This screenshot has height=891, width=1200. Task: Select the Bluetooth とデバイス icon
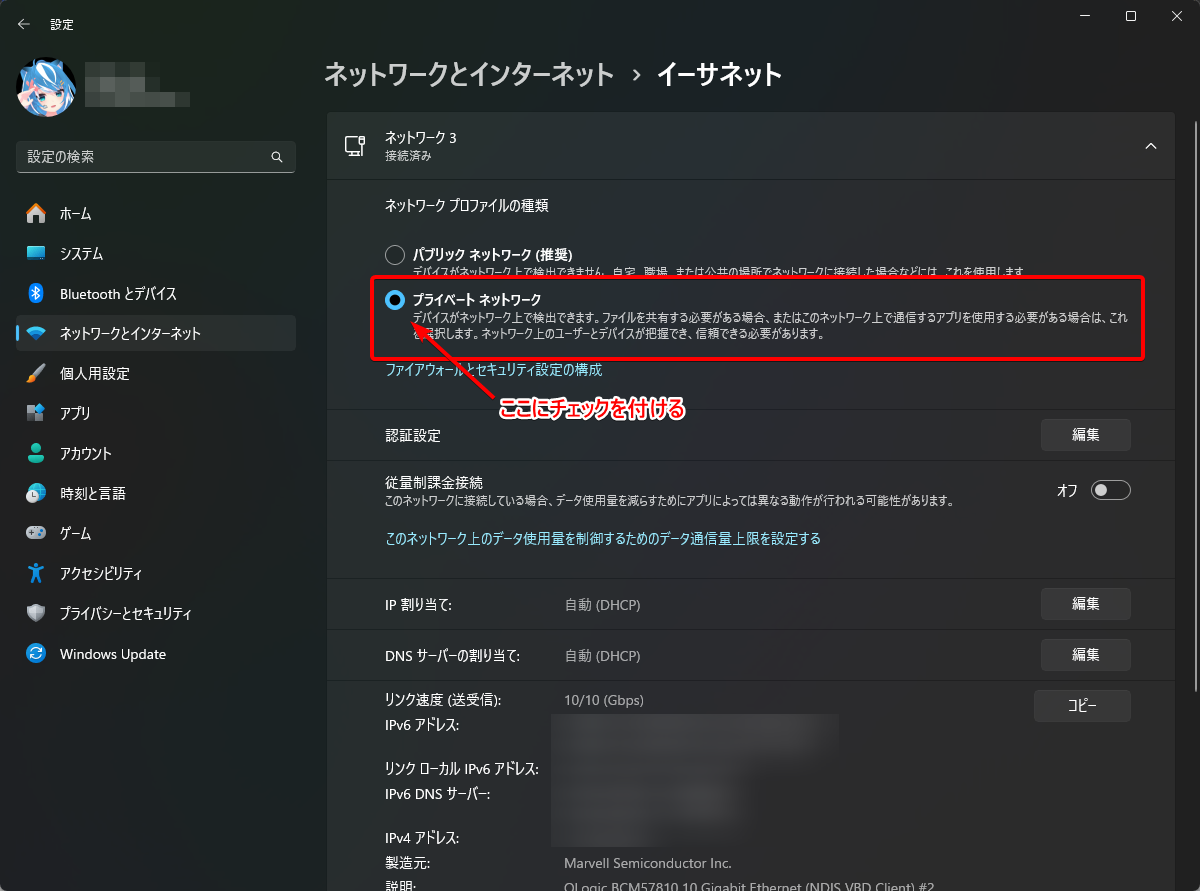click(38, 293)
